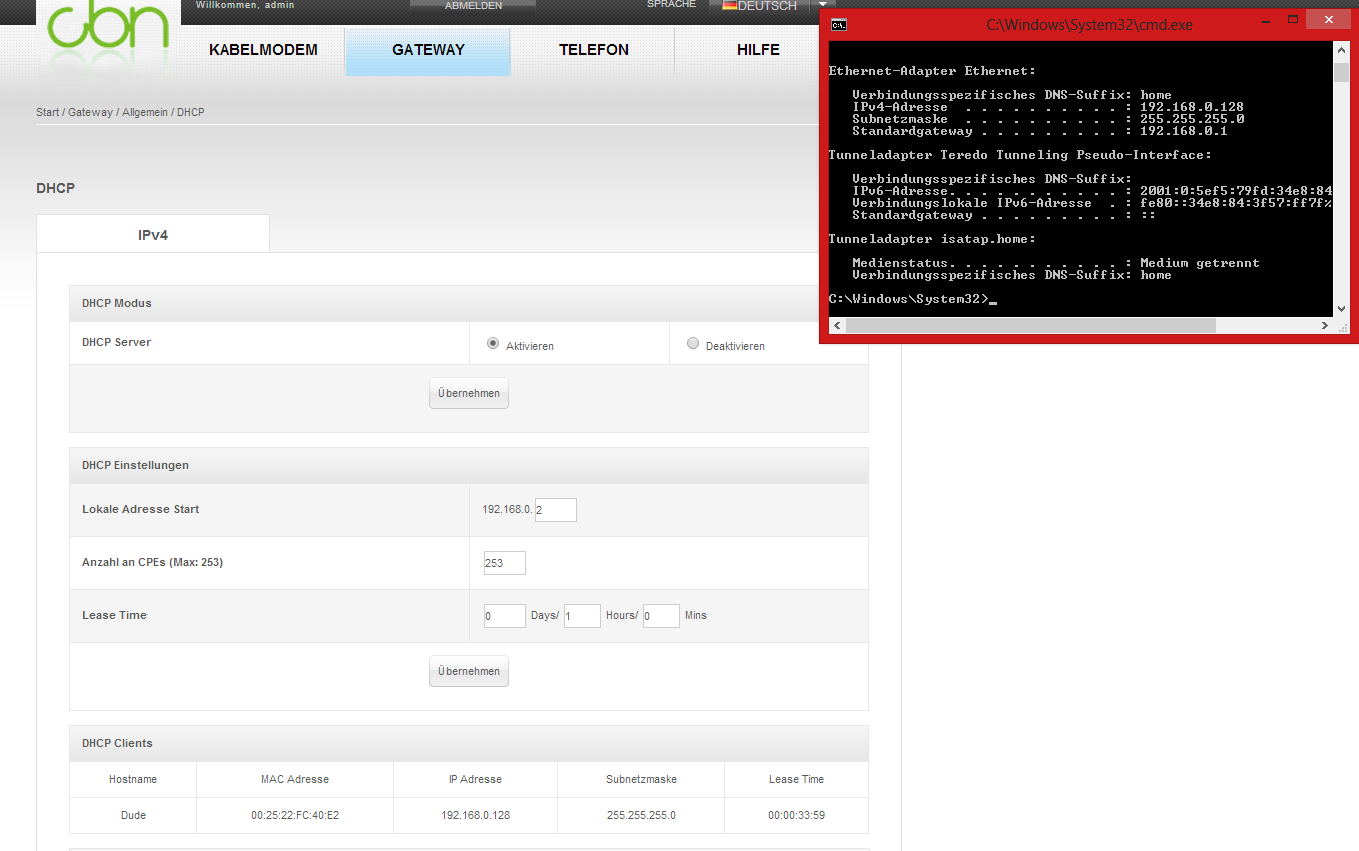
Task: Click the Lease Time Hours field
Action: [x=582, y=616]
